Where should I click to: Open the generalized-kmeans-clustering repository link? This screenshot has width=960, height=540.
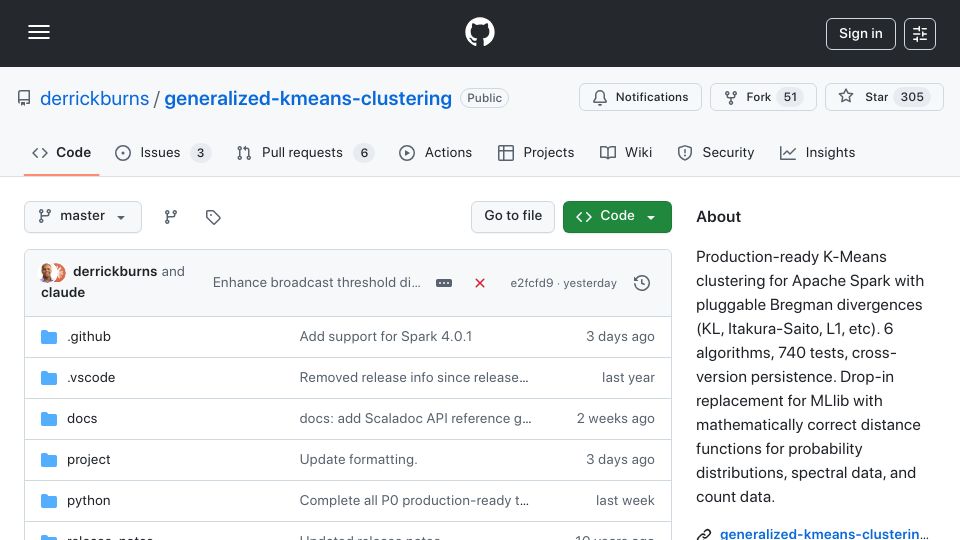click(x=308, y=98)
